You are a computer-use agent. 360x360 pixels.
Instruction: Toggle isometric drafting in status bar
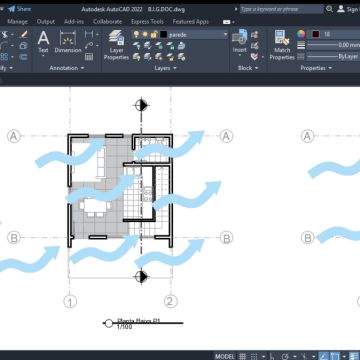[303, 356]
